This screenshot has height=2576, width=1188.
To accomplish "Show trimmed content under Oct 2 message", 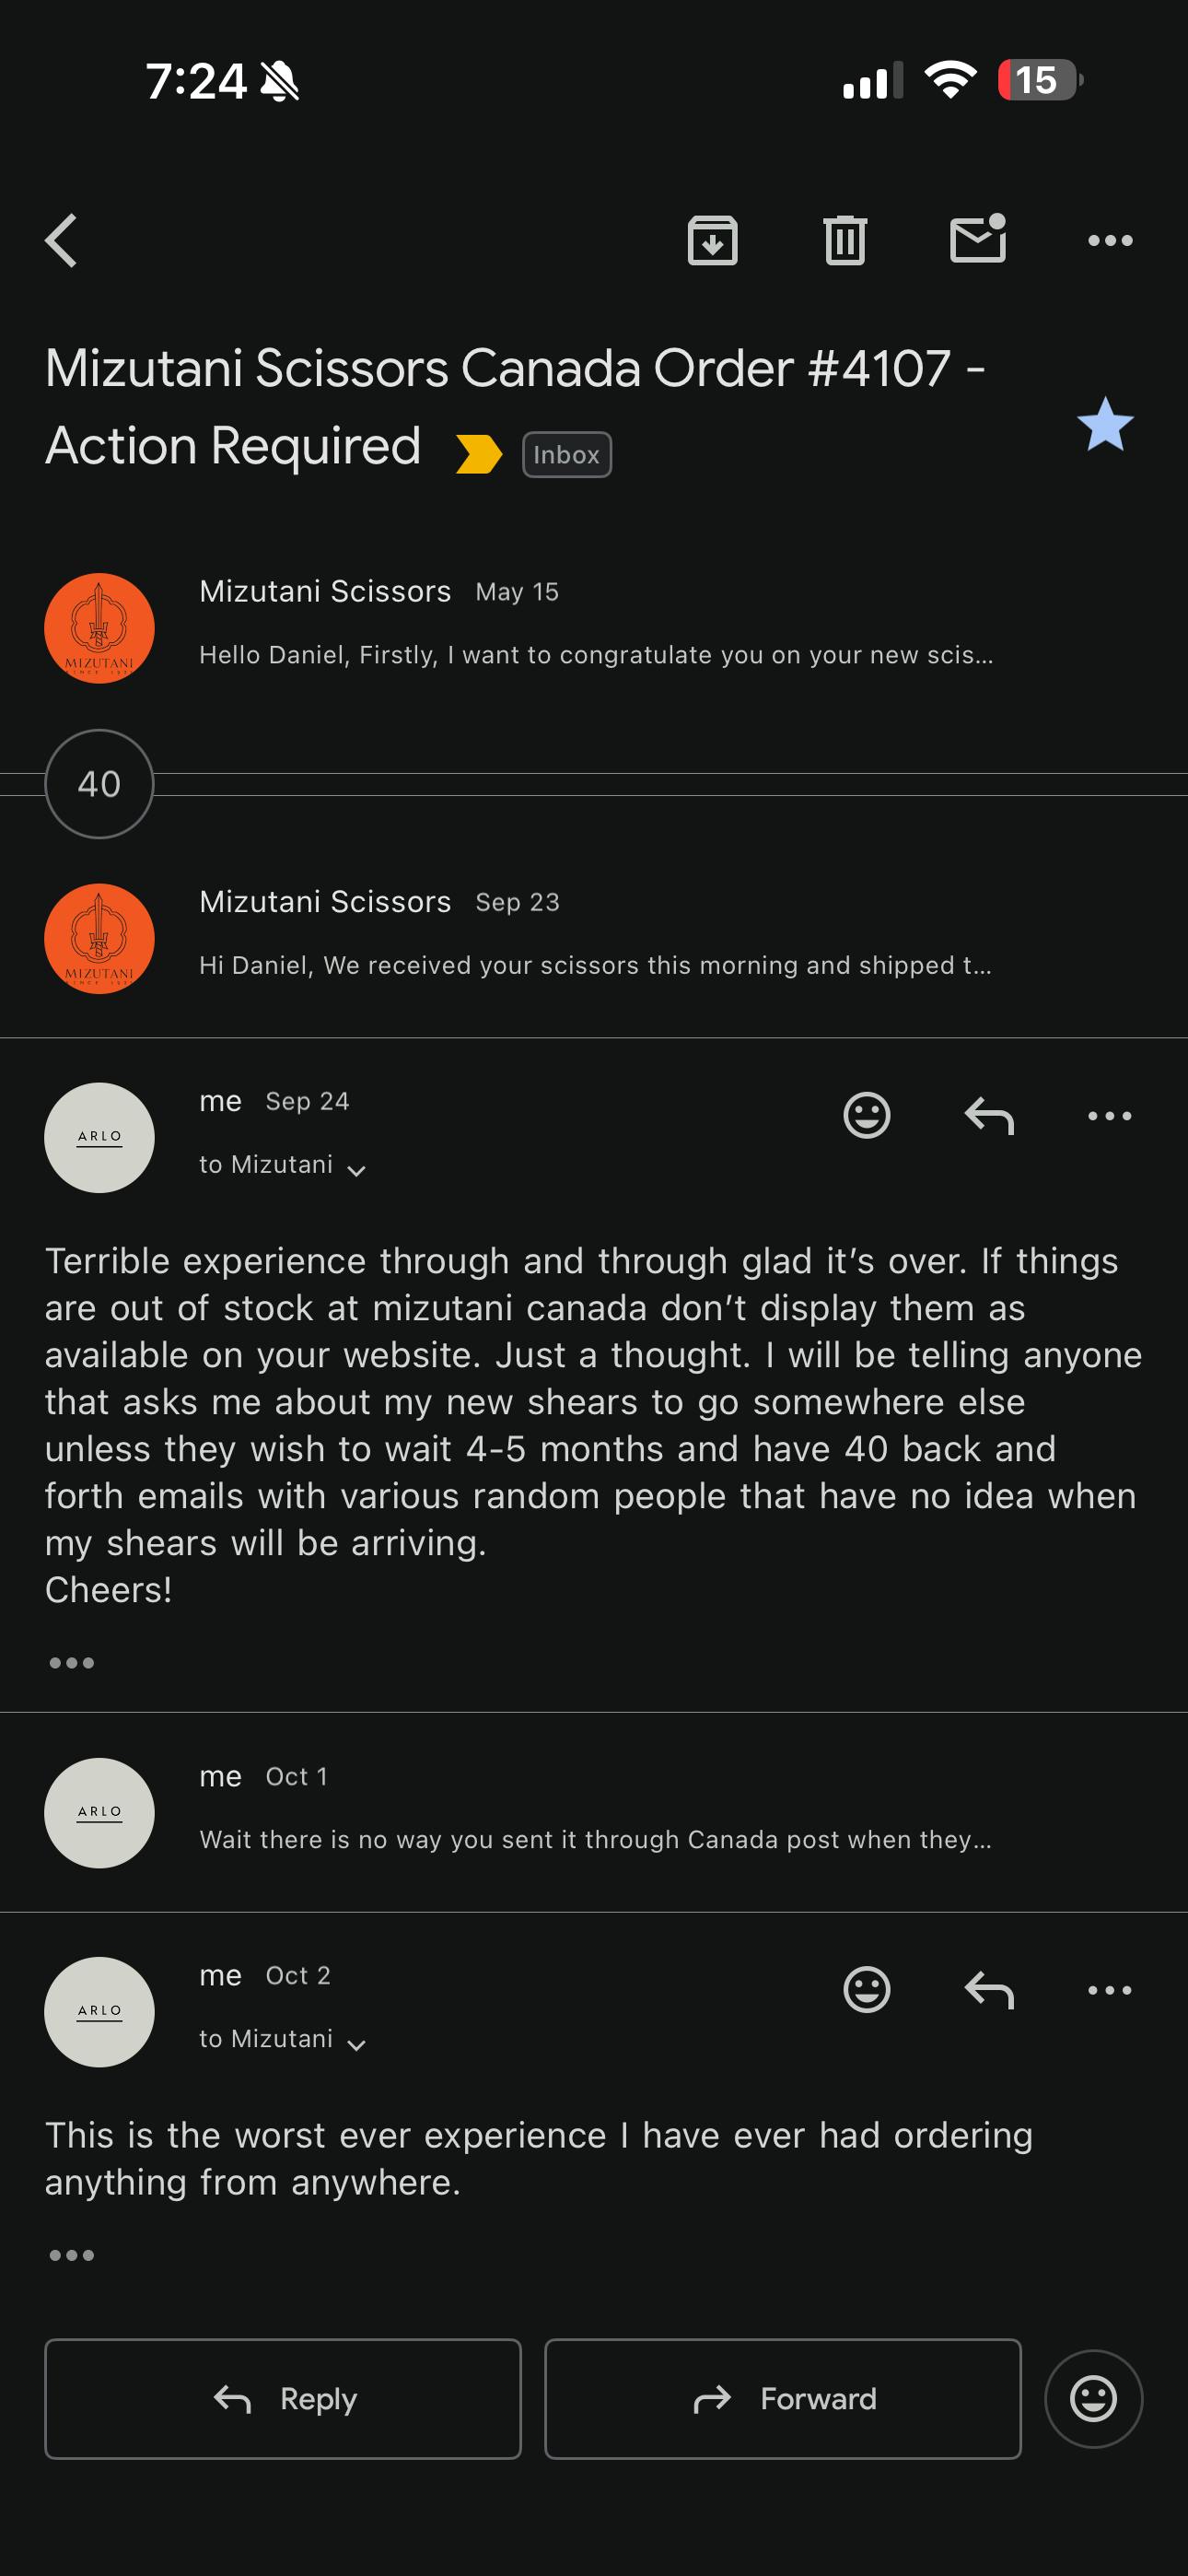I will (x=72, y=2254).
